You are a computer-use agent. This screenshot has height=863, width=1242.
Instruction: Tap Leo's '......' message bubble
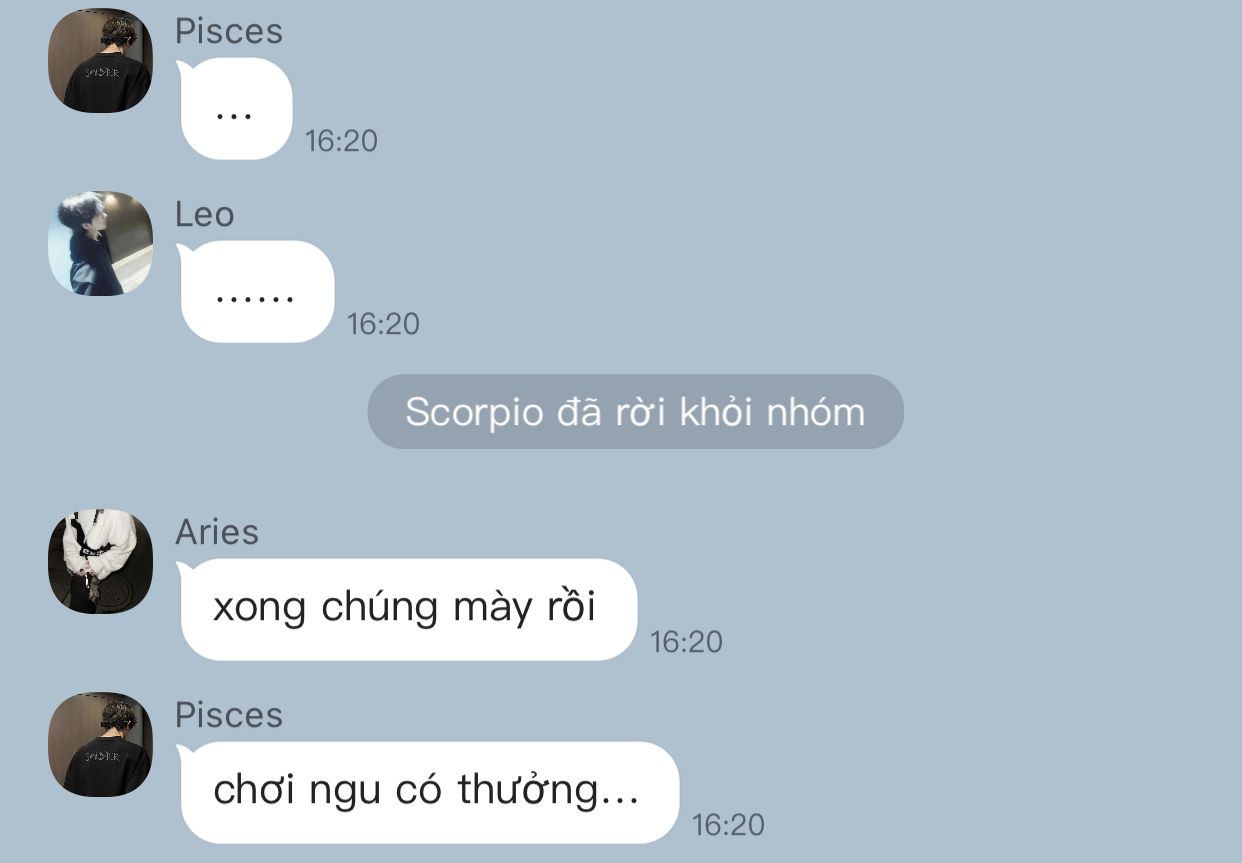256,292
